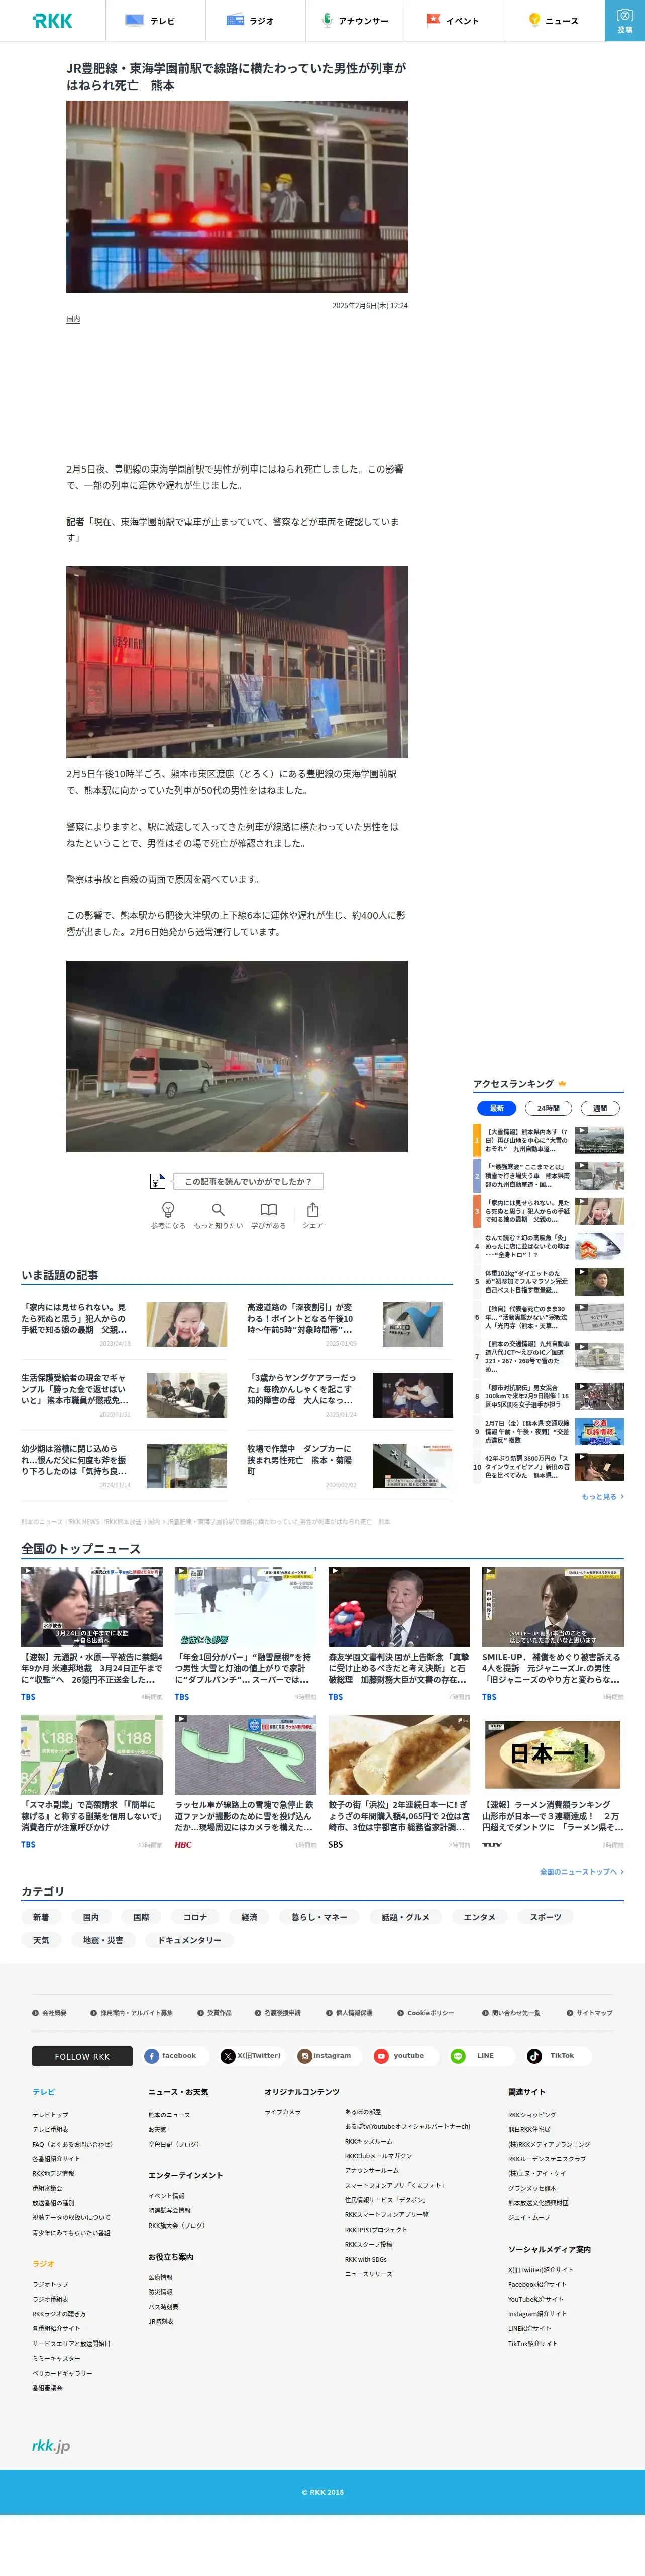
Task: Open サイトマップ footer link
Action: point(589,2013)
